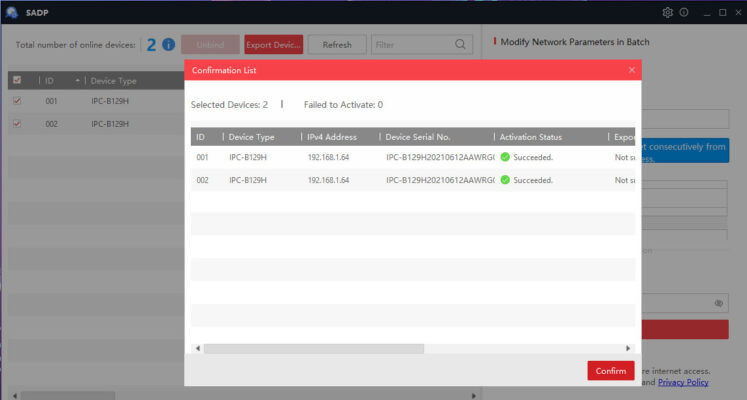Click the filter search magnifier icon
The width and height of the screenshot is (747, 400).
point(460,45)
